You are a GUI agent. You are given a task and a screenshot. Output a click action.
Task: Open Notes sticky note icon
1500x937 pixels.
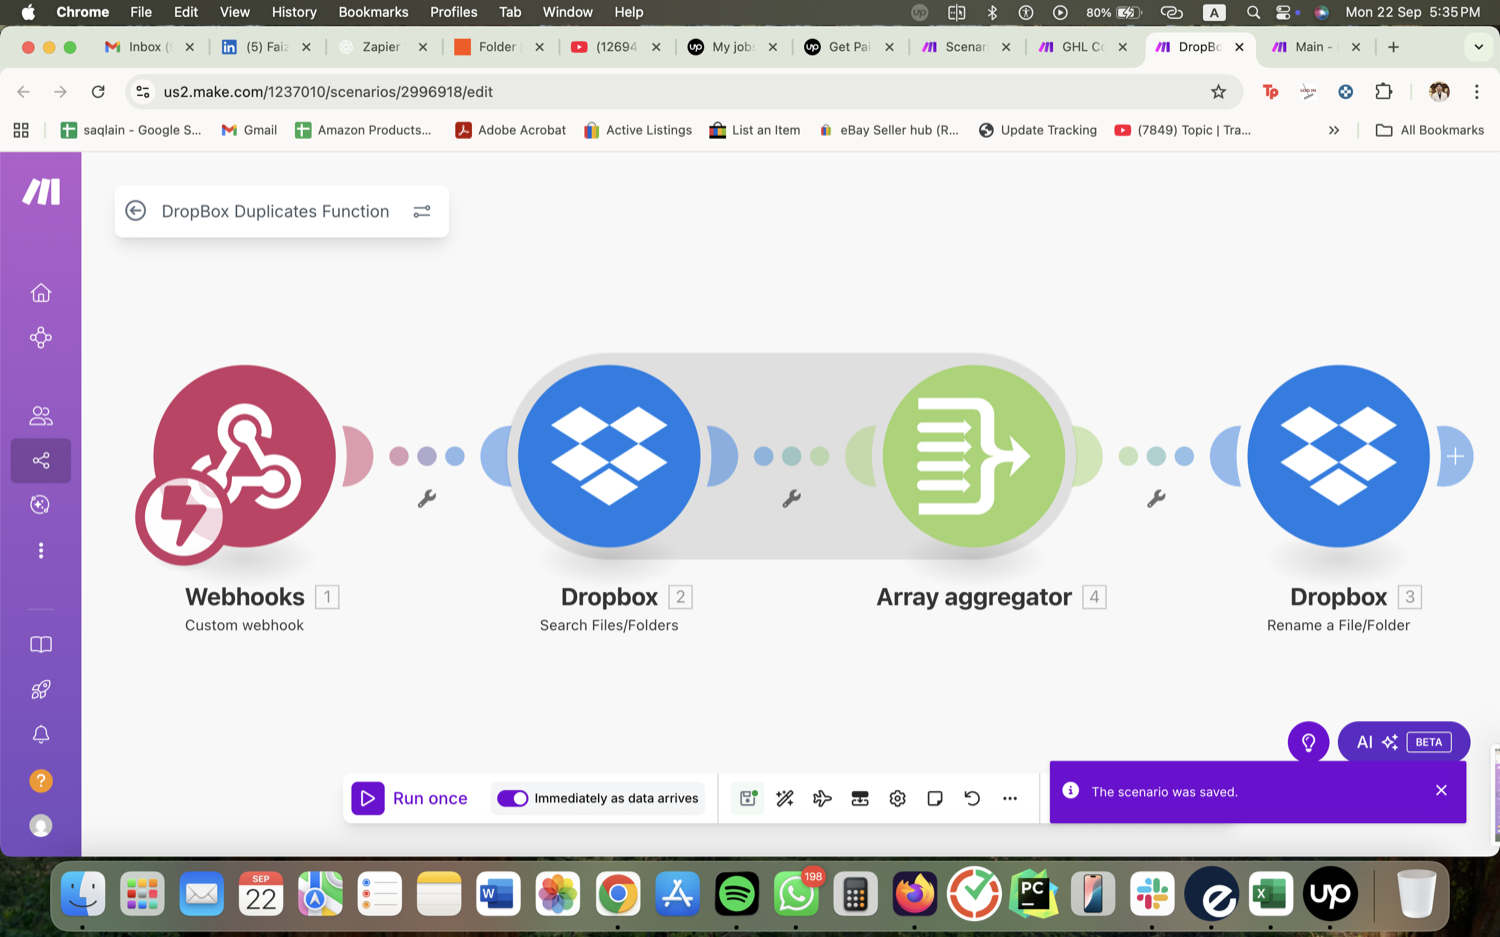click(935, 798)
